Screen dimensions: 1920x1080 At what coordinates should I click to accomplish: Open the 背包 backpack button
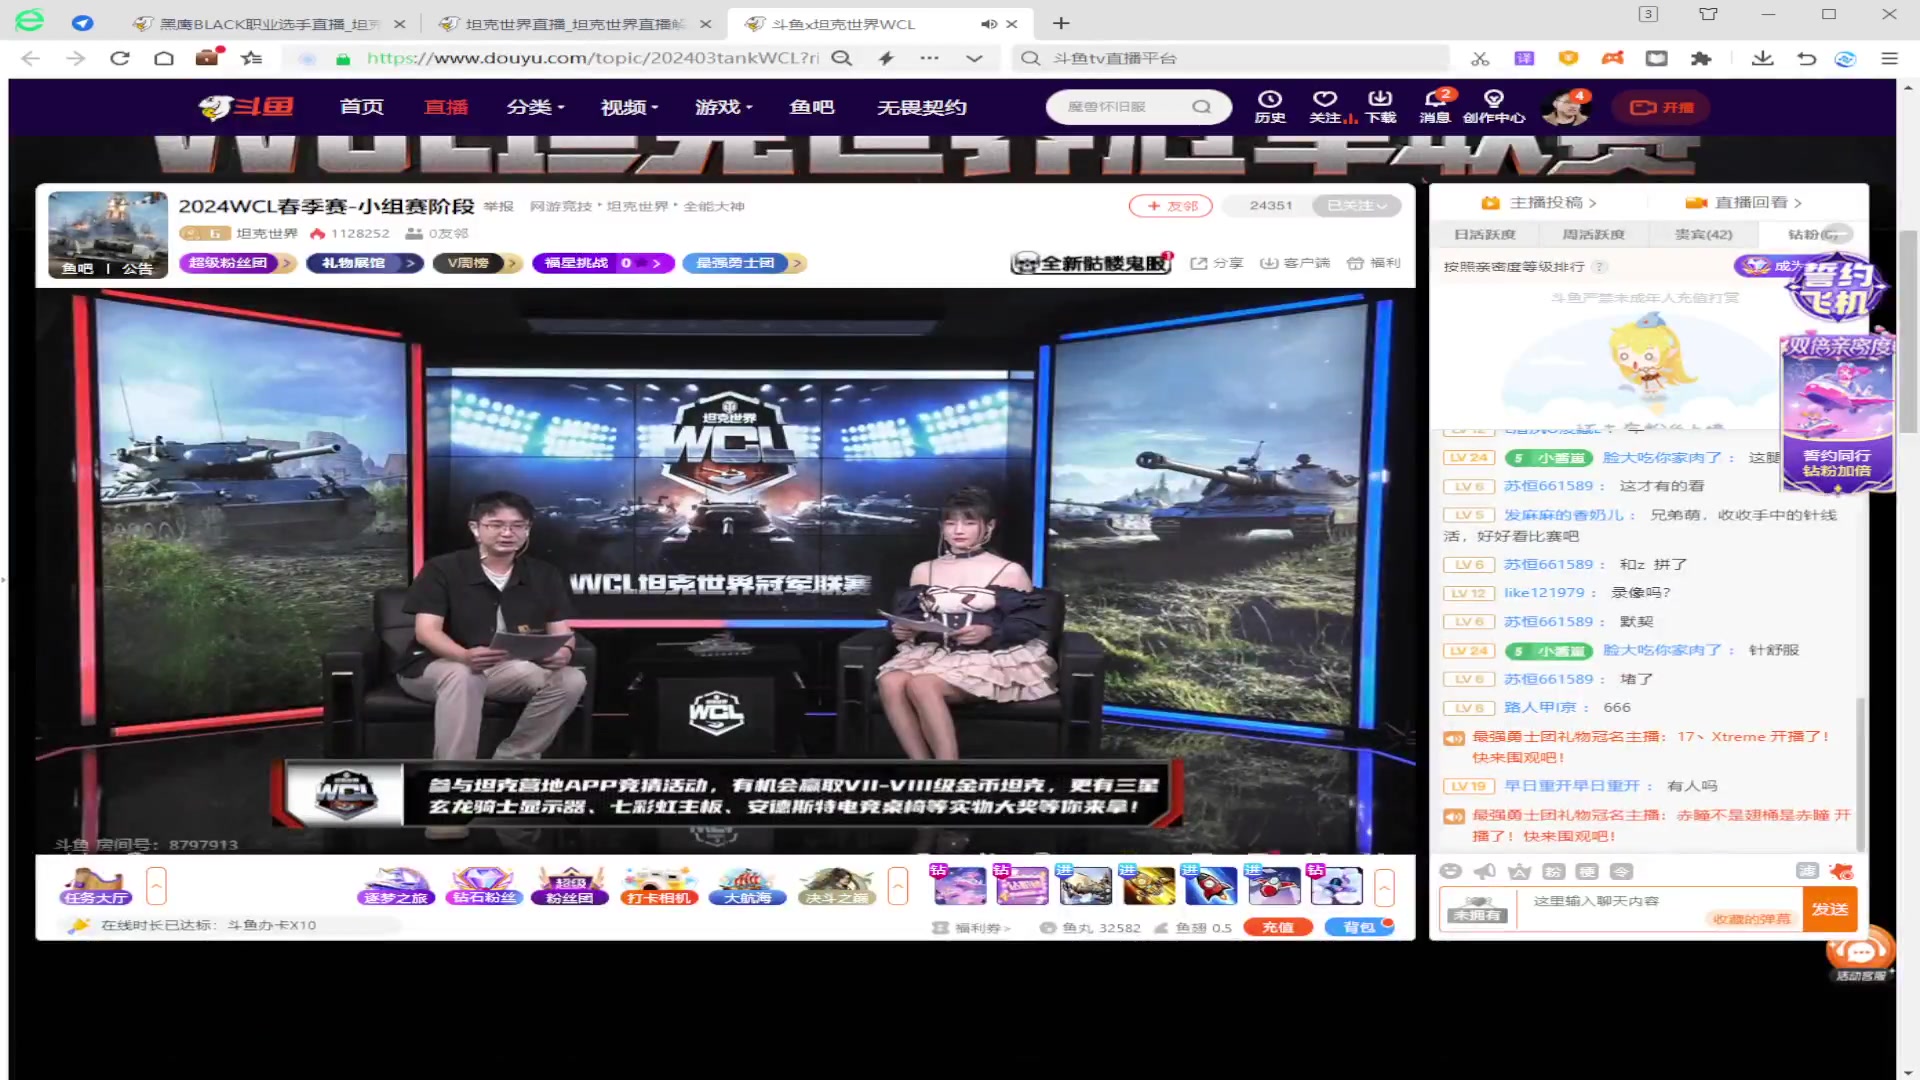click(1358, 927)
